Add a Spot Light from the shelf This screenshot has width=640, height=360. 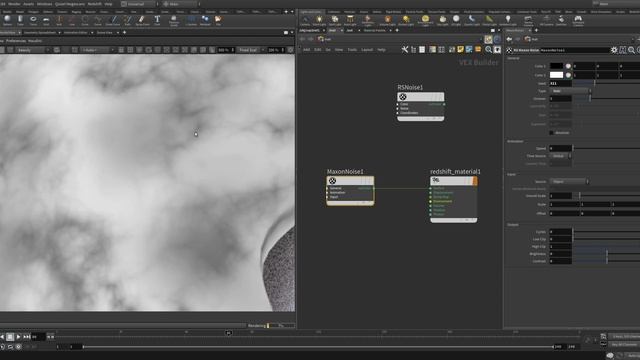click(x=335, y=20)
